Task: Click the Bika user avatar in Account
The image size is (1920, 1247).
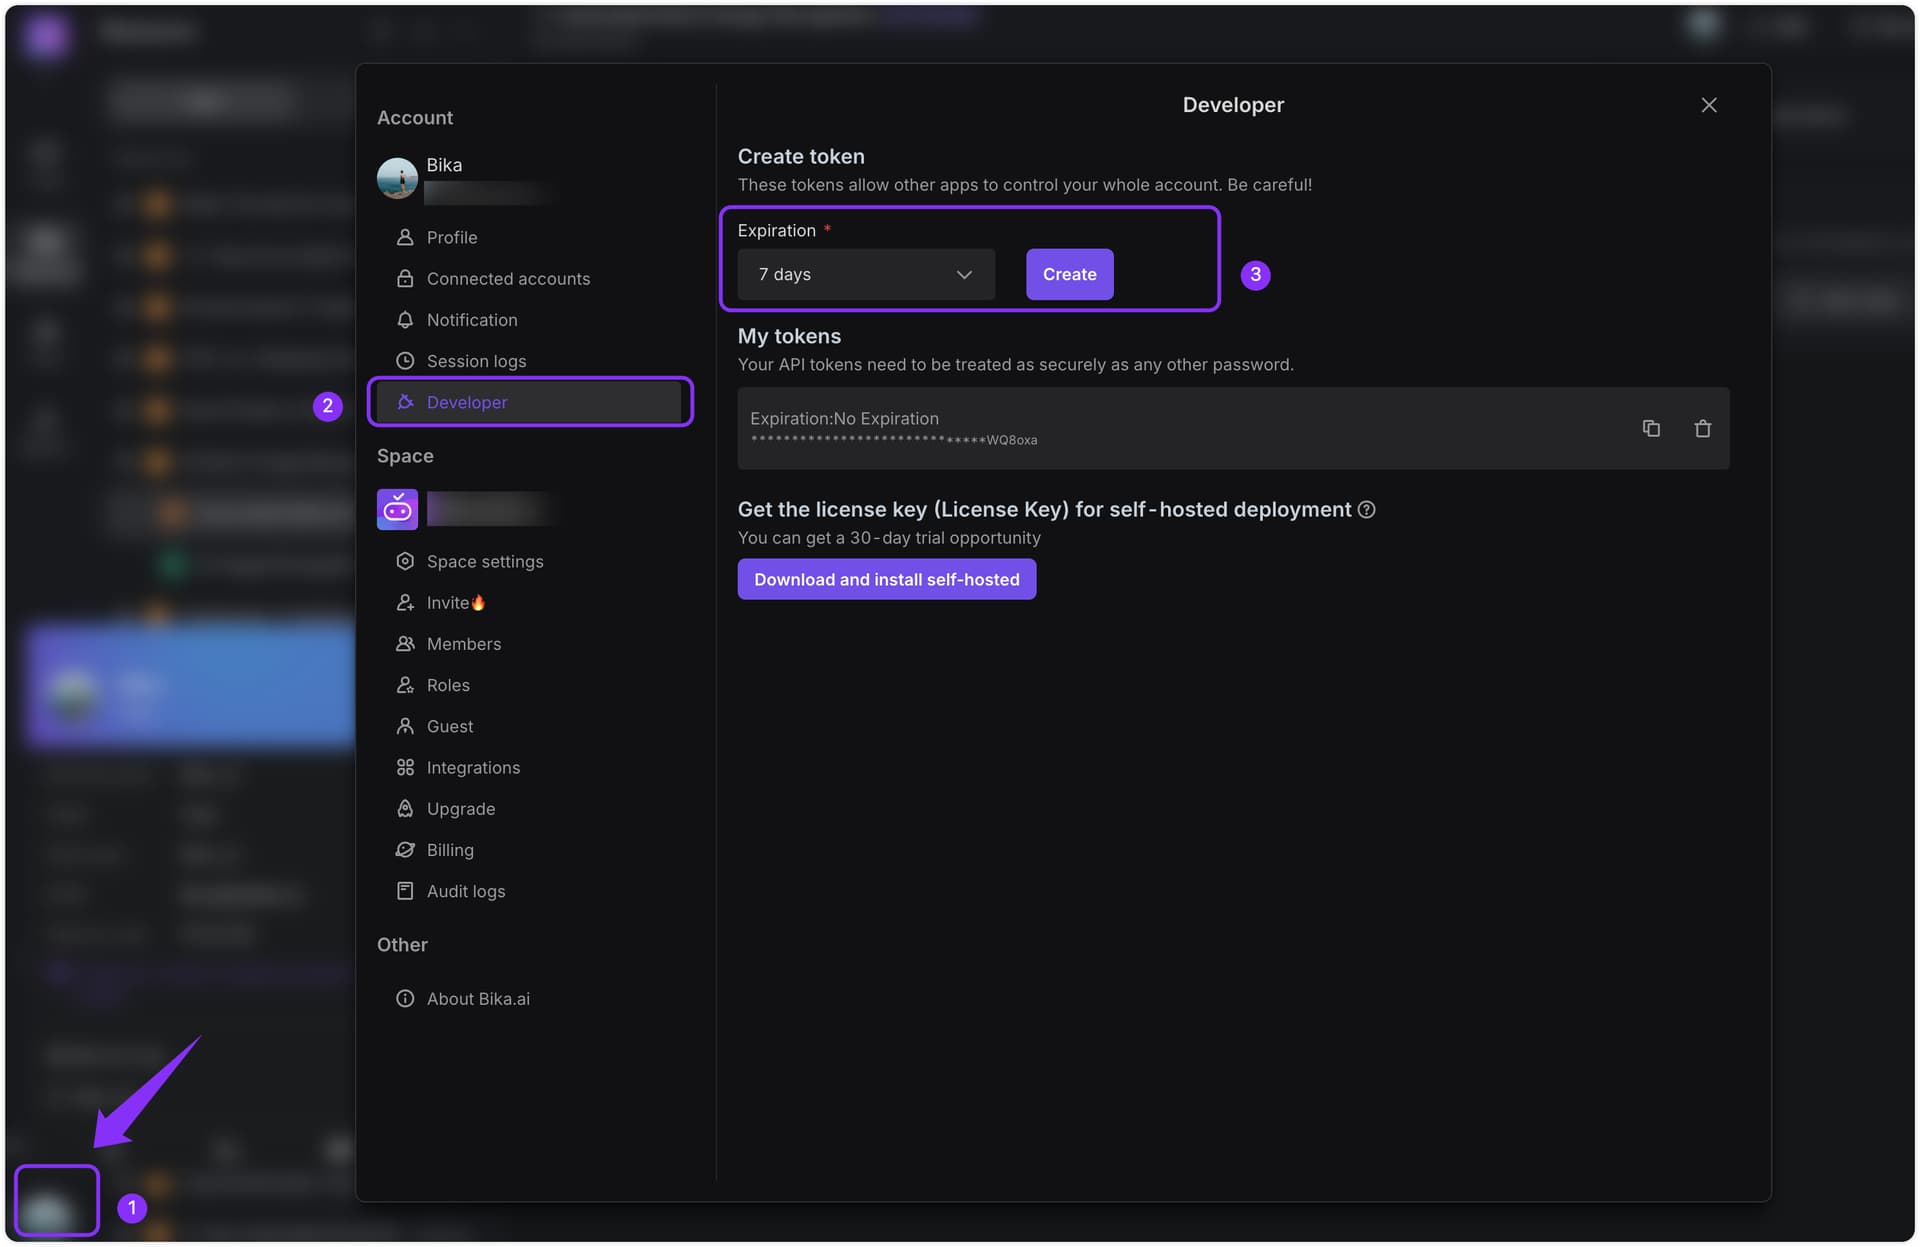Action: tap(397, 178)
